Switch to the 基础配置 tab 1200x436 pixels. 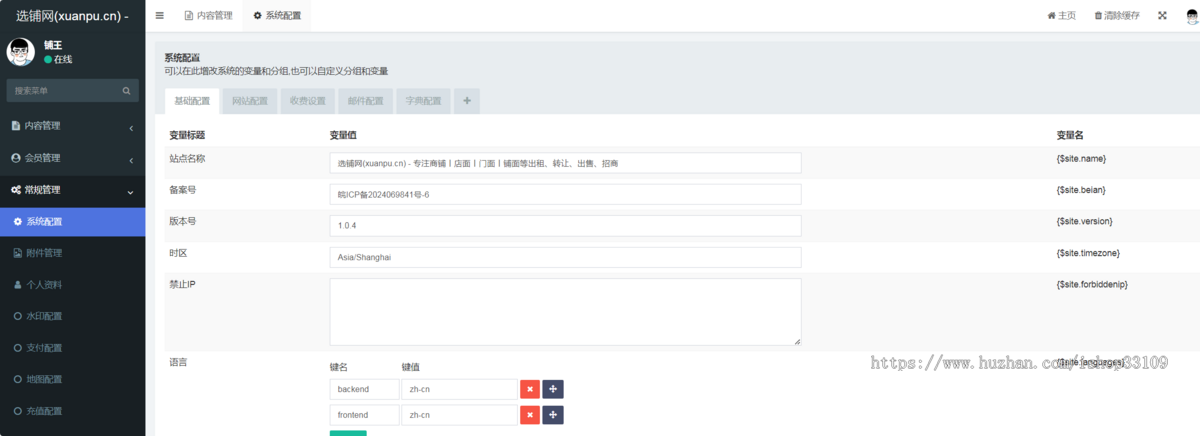pos(192,101)
